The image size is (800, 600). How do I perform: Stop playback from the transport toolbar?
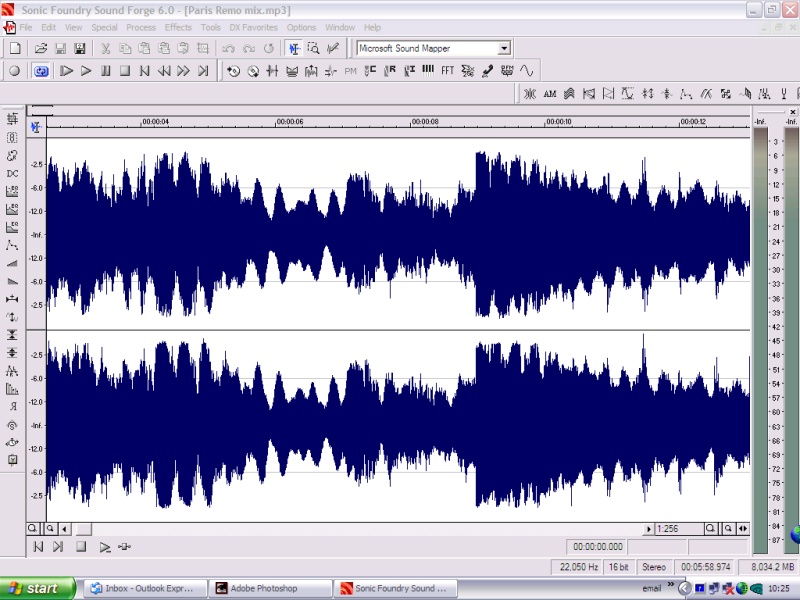125,71
